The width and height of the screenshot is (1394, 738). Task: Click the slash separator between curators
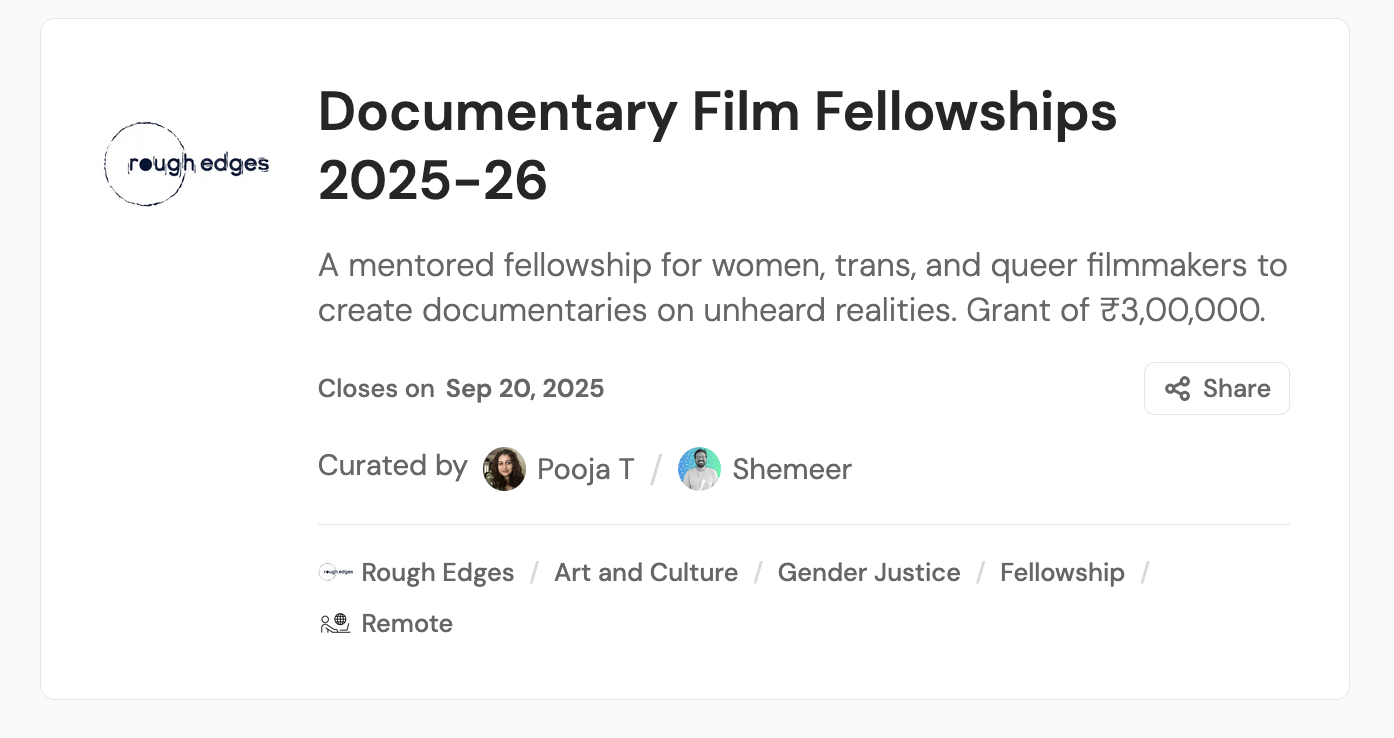pos(656,469)
